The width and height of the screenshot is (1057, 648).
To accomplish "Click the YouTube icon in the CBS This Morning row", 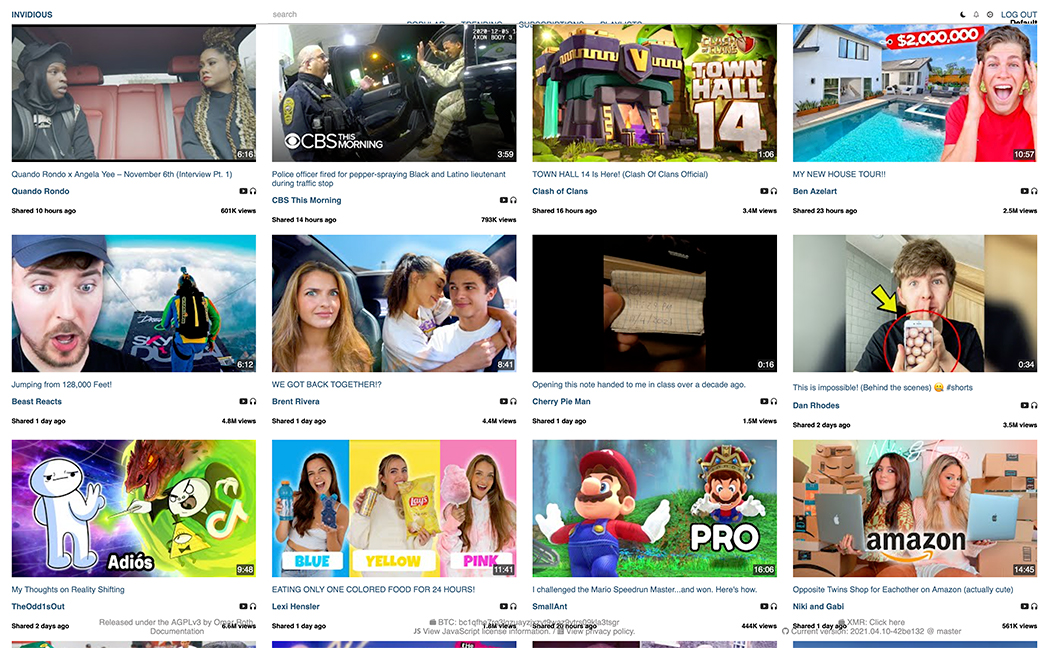I will click(504, 200).
